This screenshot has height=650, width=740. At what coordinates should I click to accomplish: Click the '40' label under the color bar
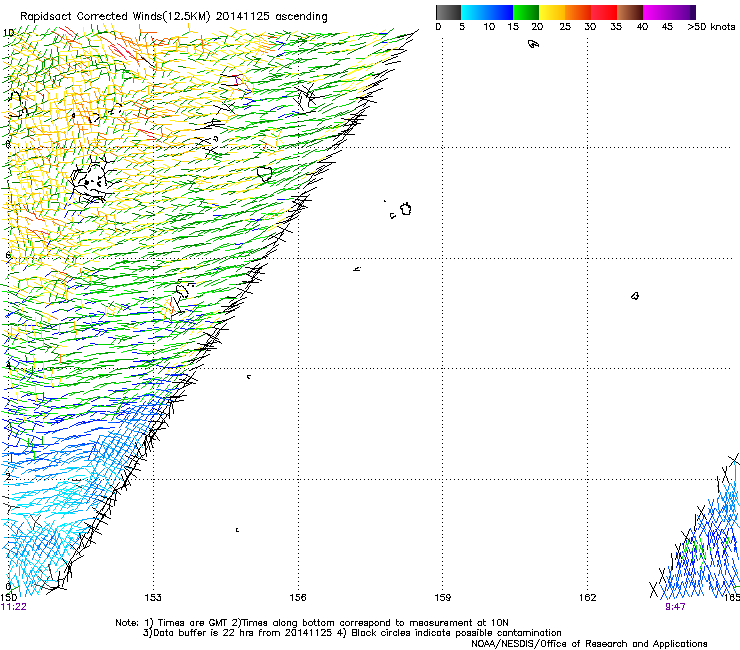coord(642,27)
